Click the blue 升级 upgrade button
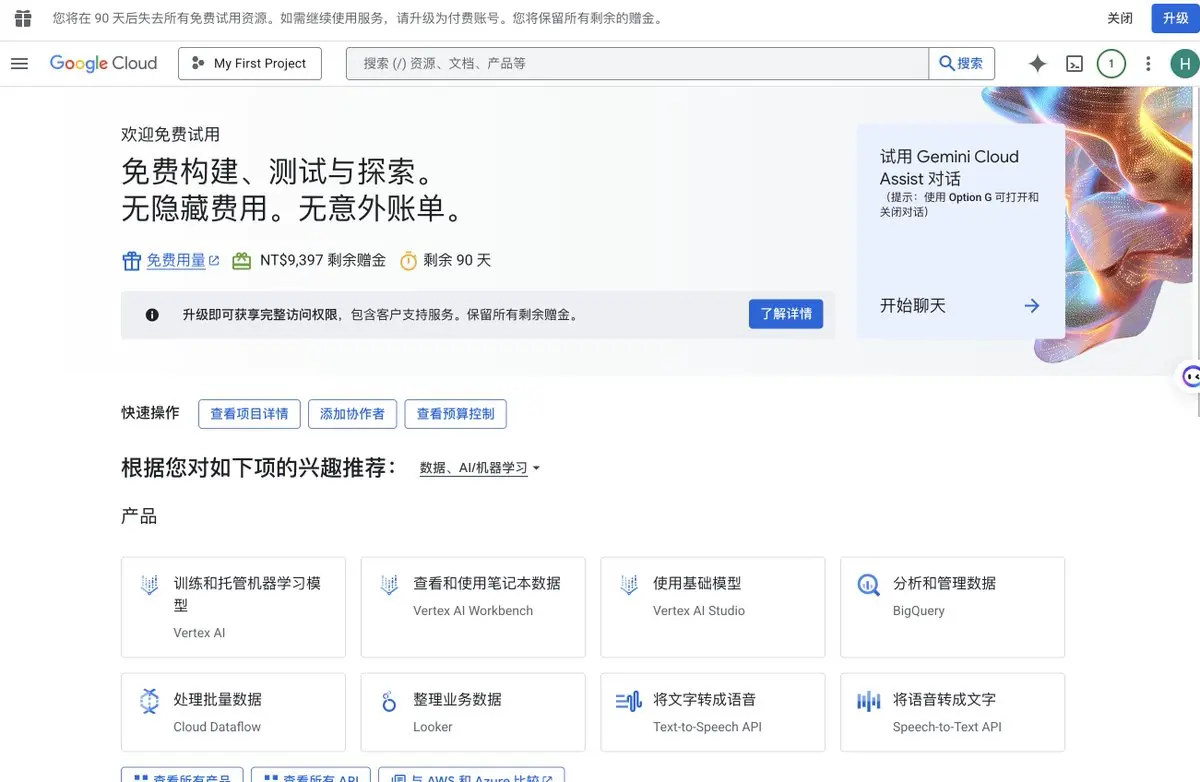Image resolution: width=1200 pixels, height=782 pixels. [1176, 18]
